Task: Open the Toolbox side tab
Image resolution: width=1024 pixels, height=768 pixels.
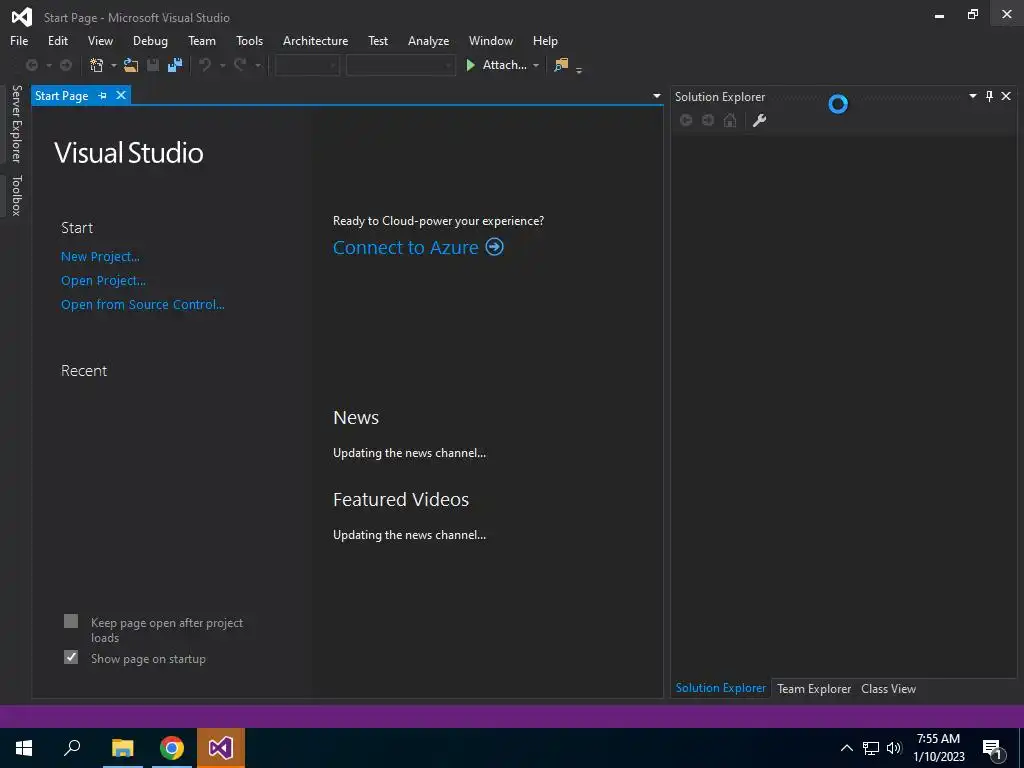Action: [16, 195]
